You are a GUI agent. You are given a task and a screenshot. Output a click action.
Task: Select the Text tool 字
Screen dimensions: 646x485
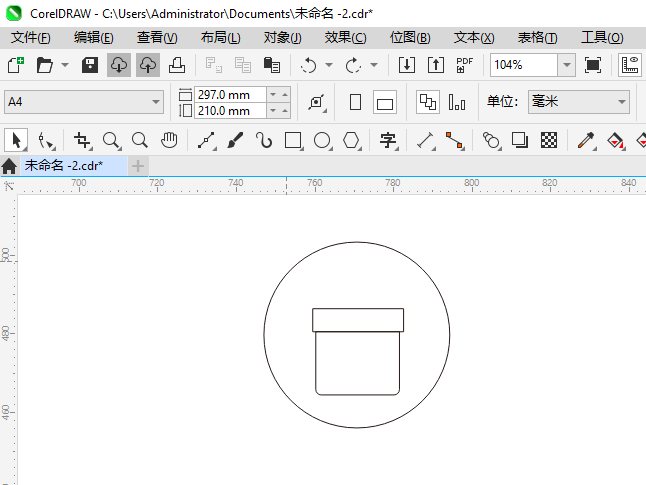point(388,141)
